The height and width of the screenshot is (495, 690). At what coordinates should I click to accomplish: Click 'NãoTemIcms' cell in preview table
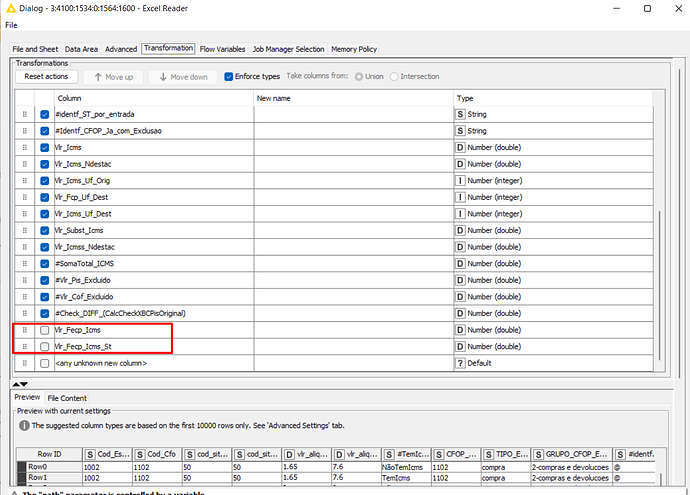coord(406,467)
